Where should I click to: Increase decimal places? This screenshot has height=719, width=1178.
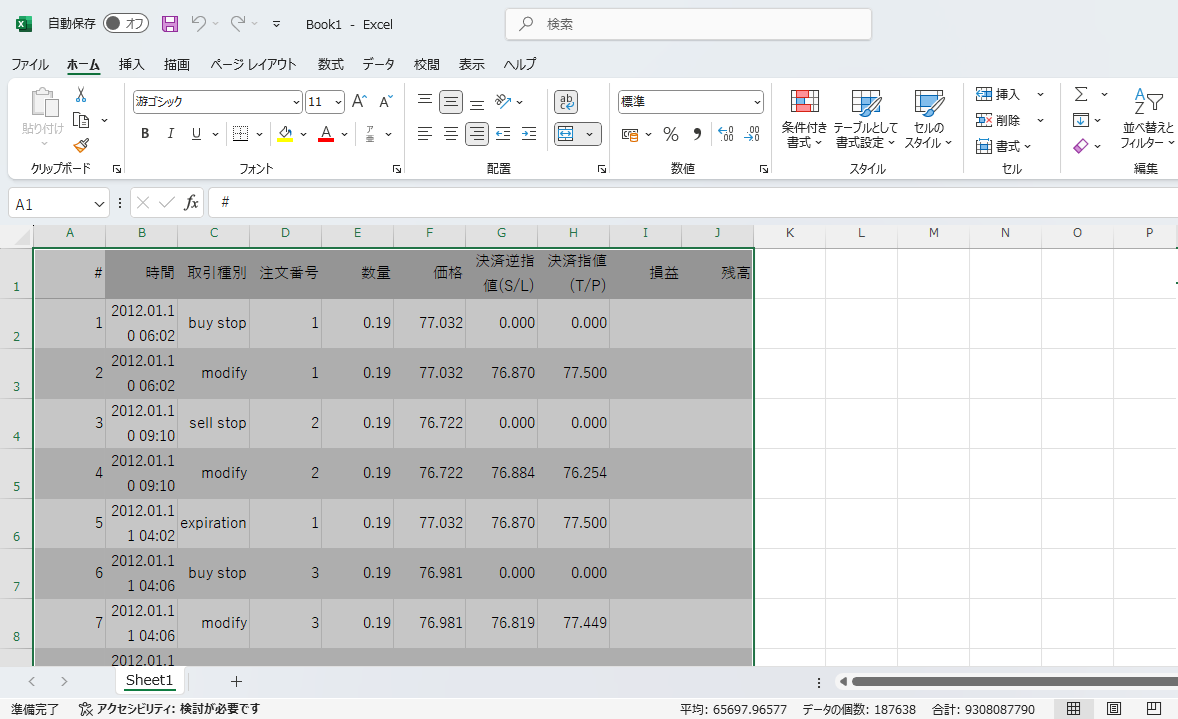pos(726,134)
